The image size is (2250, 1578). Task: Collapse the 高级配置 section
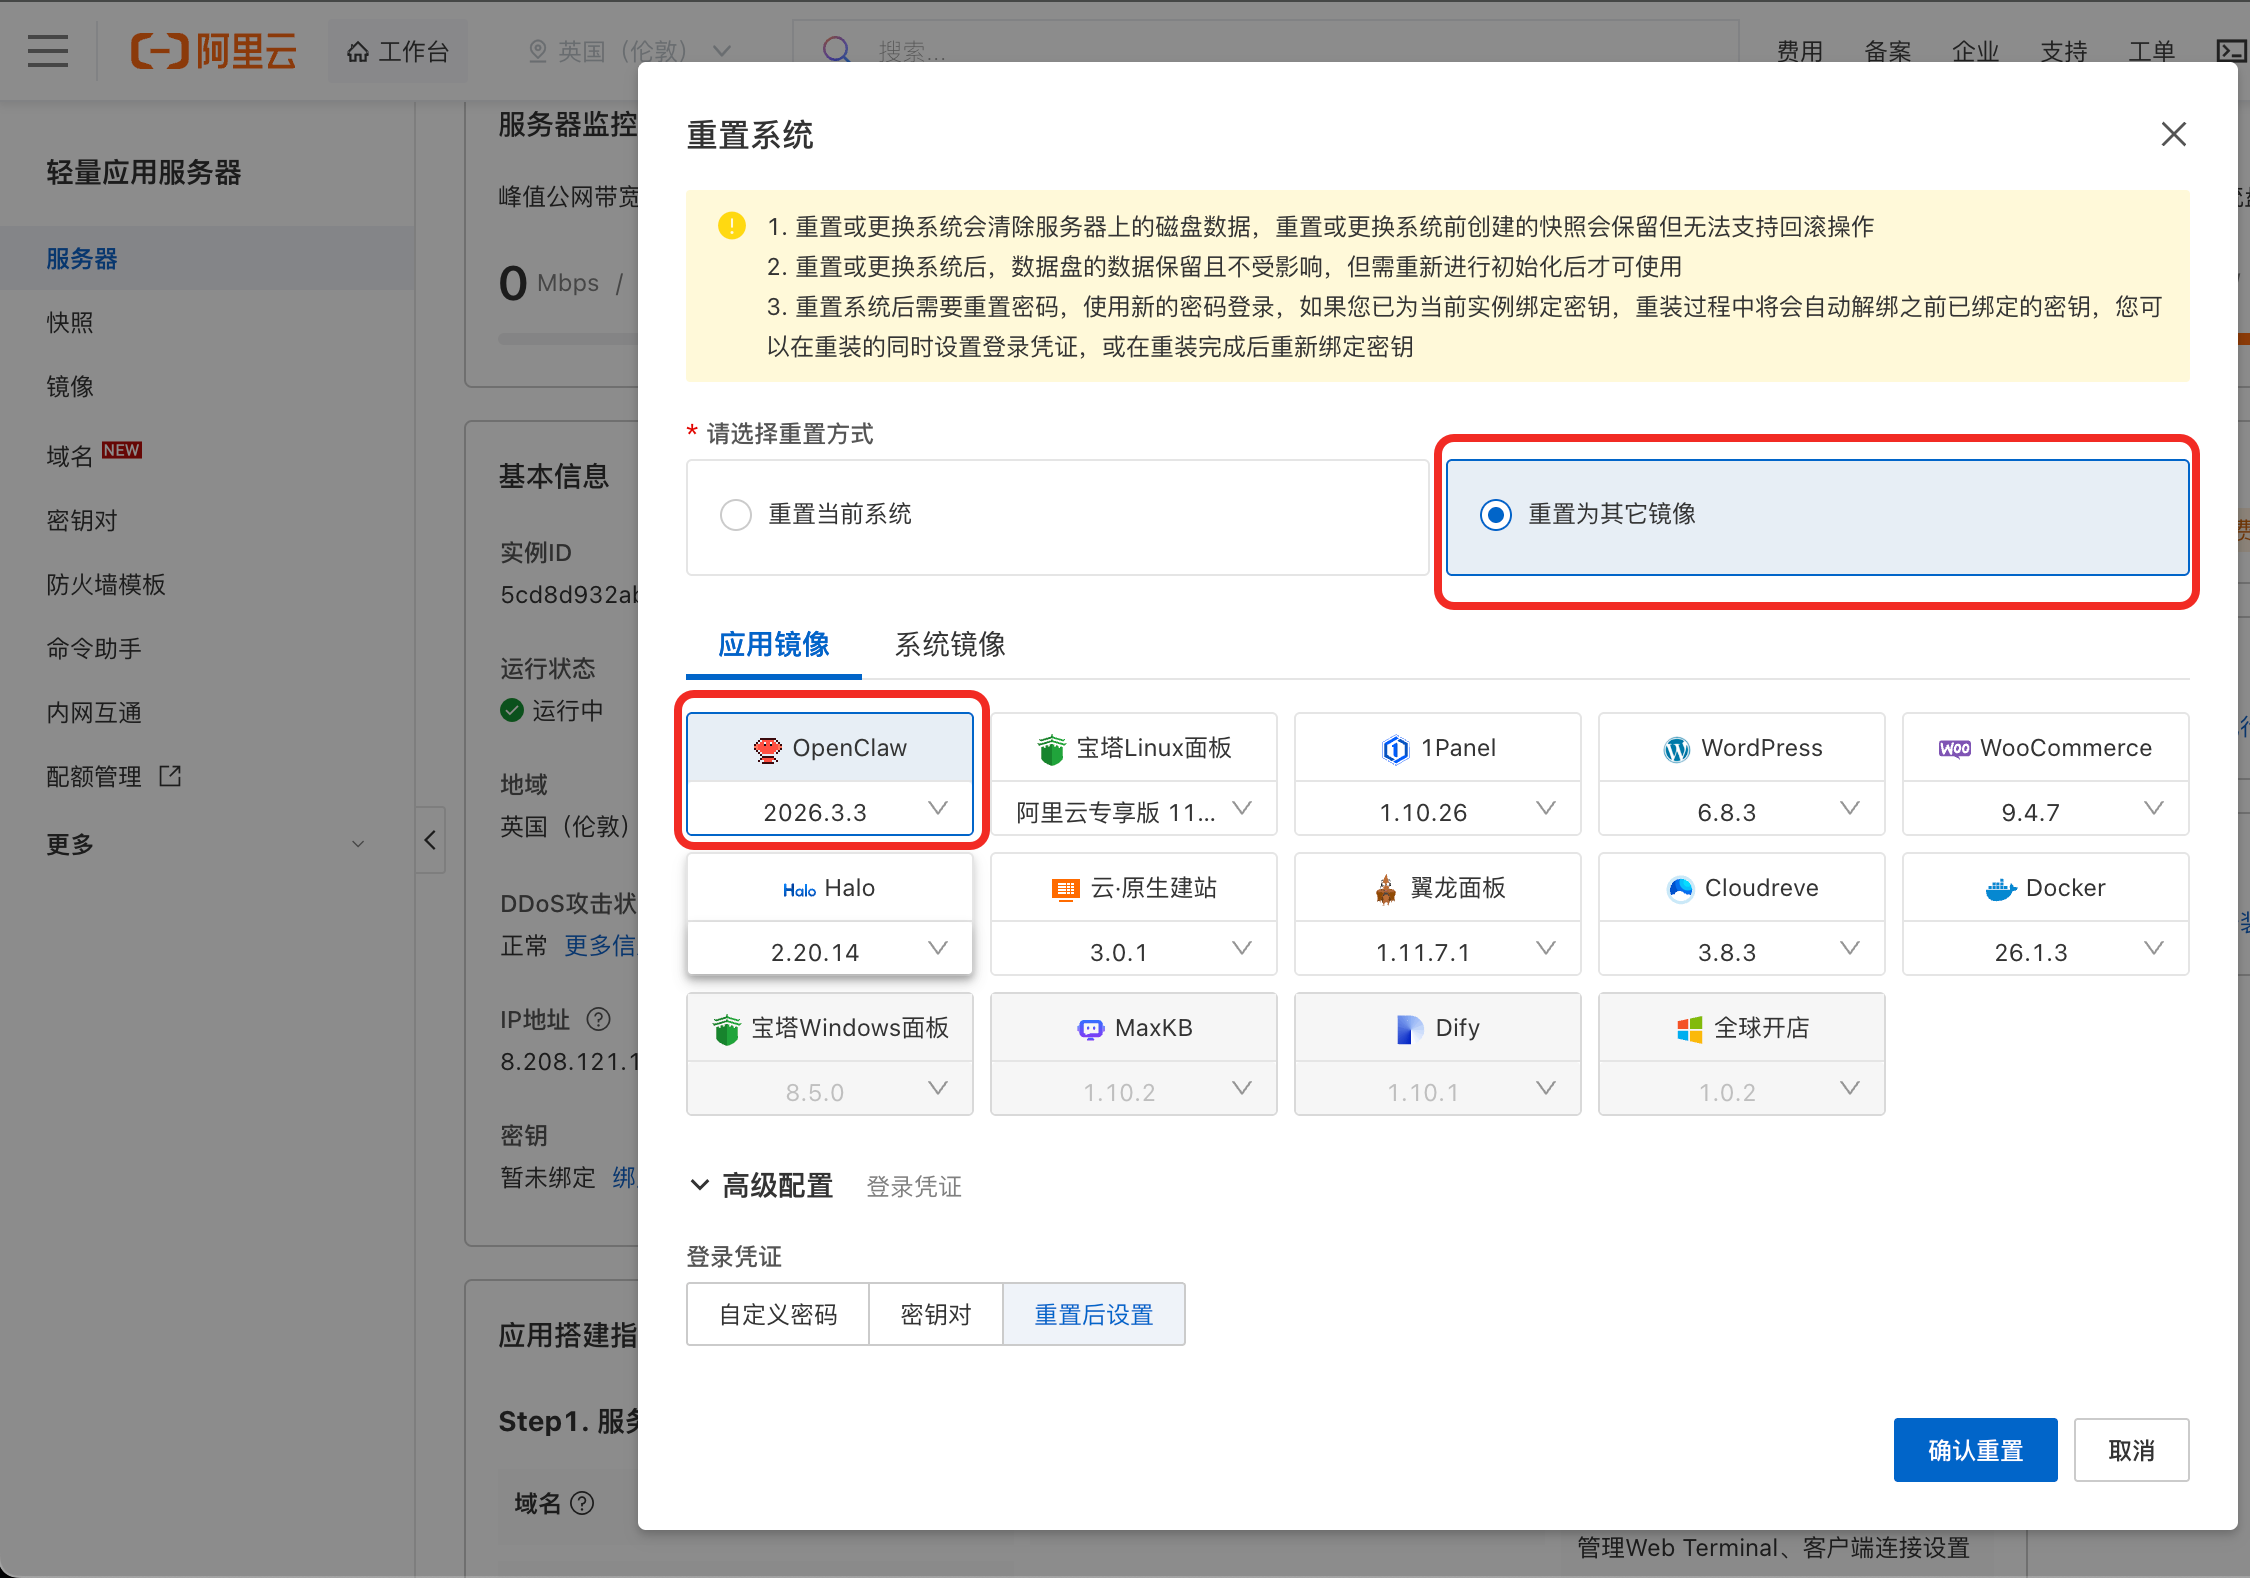[700, 1186]
